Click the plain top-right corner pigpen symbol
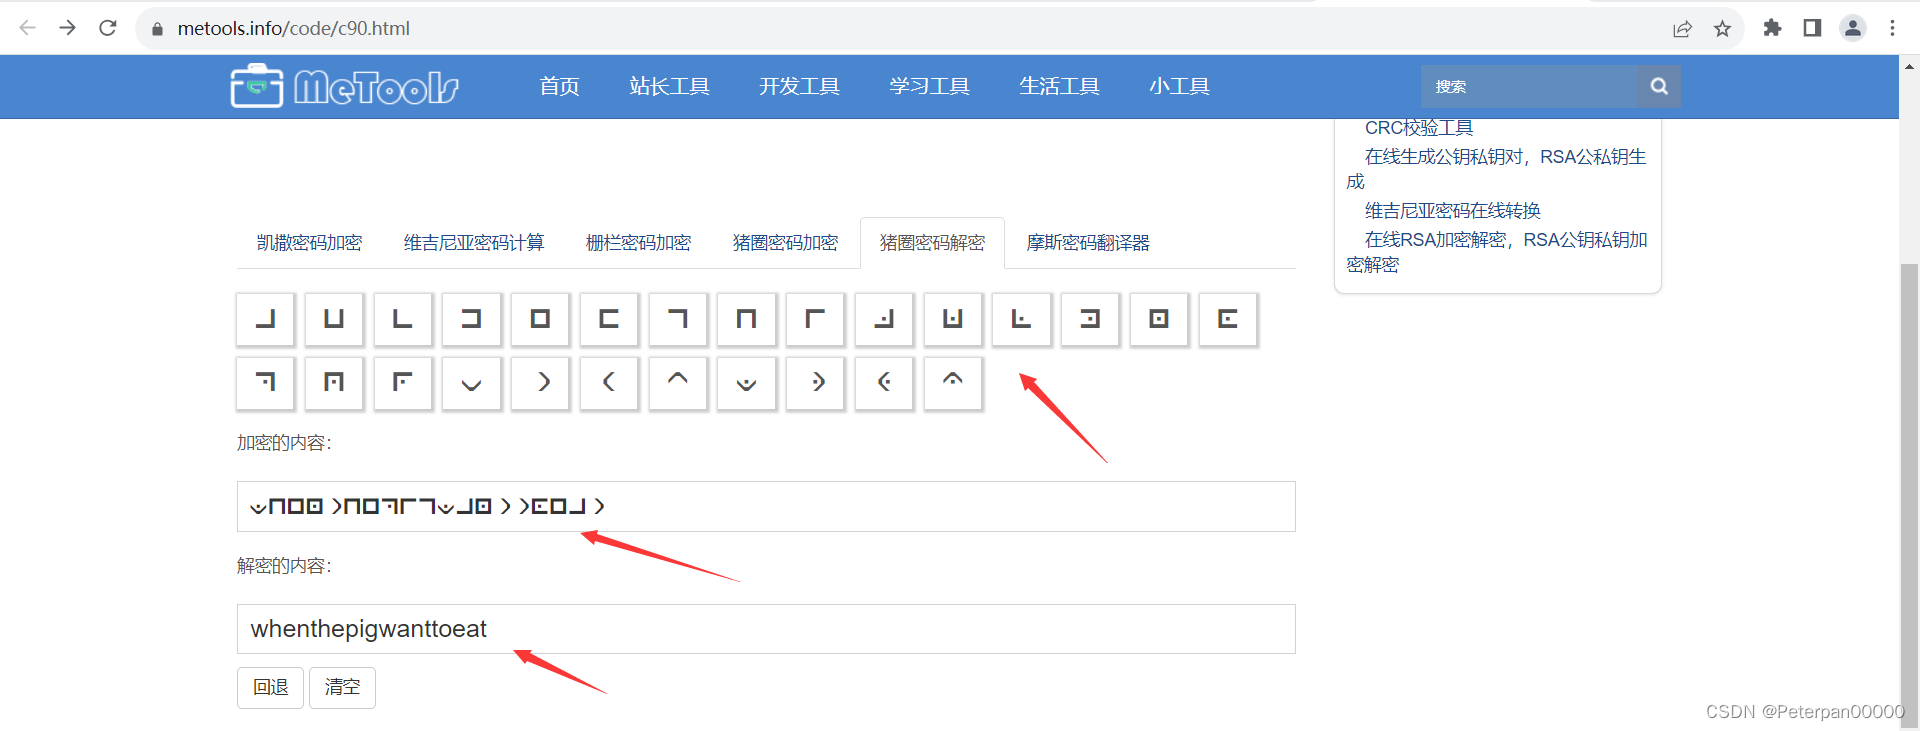The height and width of the screenshot is (731, 1920). coord(678,319)
